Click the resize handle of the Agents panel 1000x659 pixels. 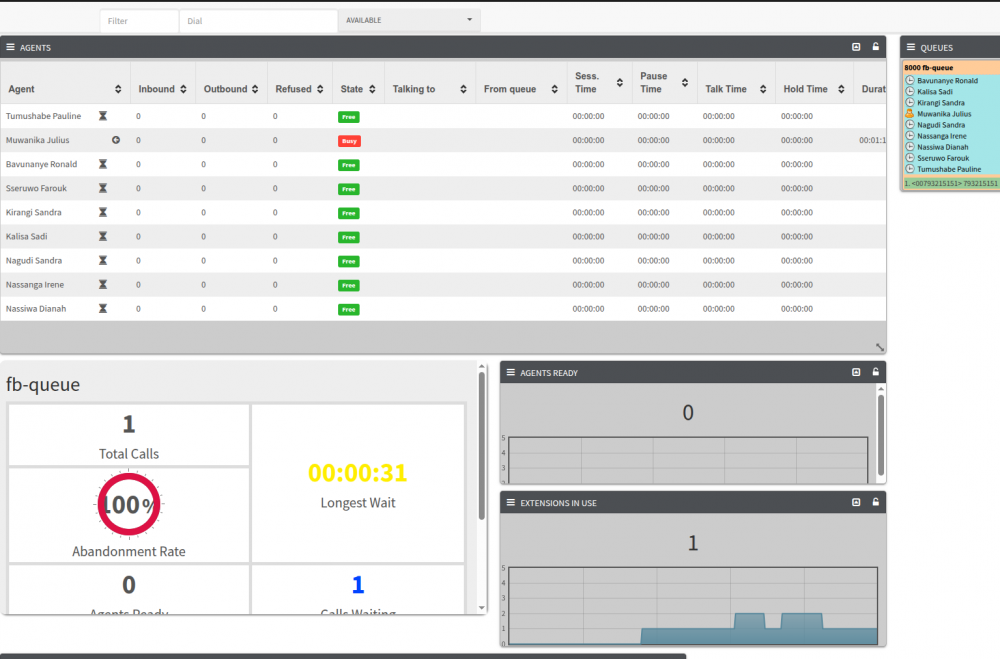[x=879, y=347]
